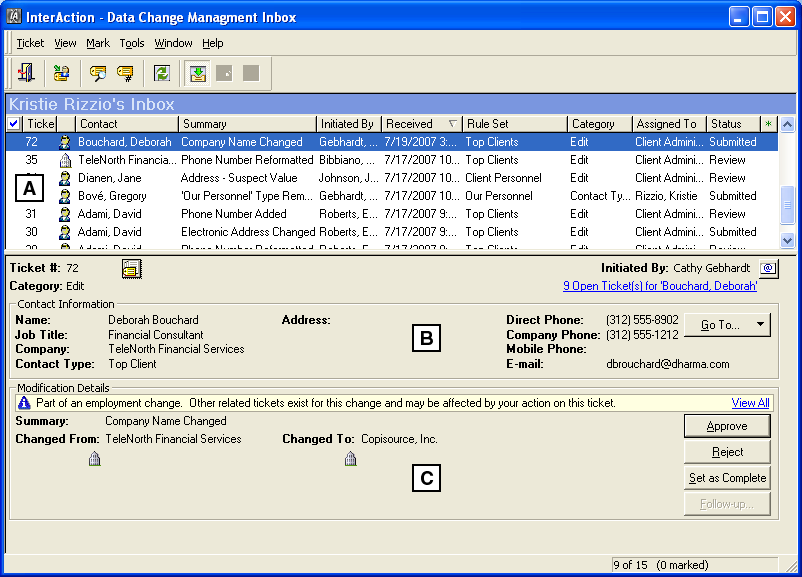Click the refresh toolbar icon
The width and height of the screenshot is (802, 577).
[x=162, y=72]
